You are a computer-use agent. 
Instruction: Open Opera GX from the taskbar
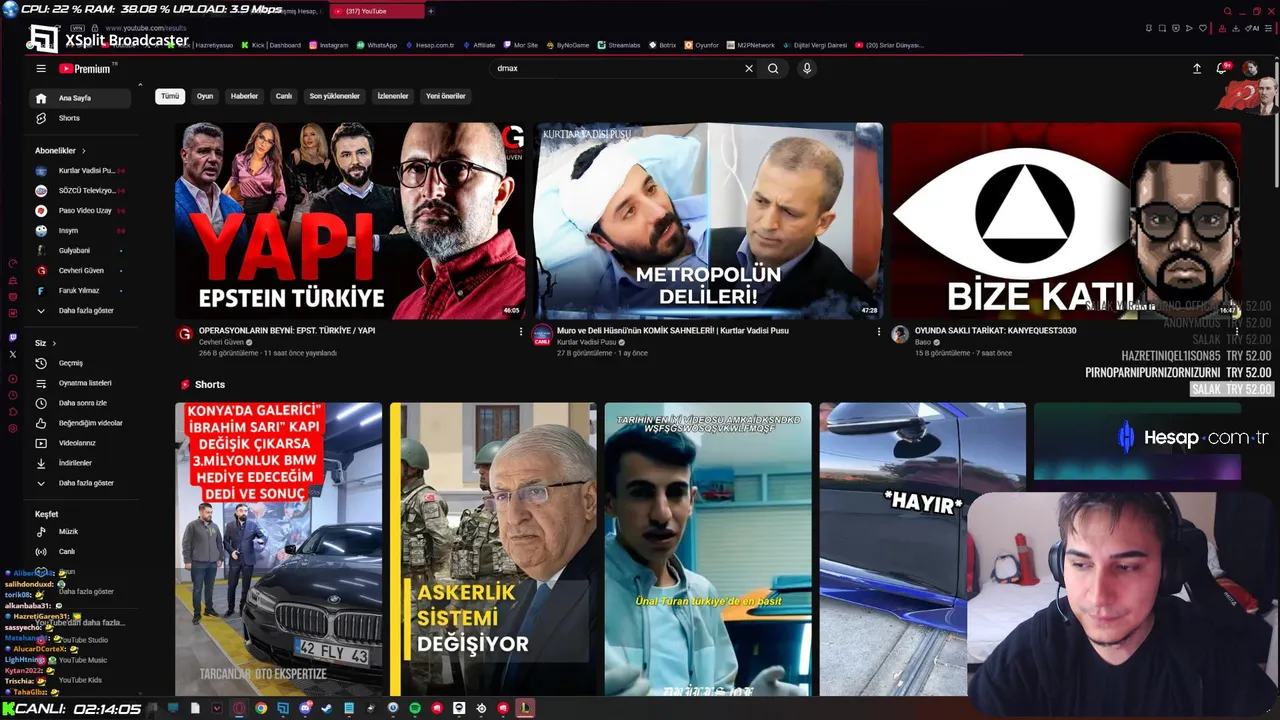pos(239,709)
